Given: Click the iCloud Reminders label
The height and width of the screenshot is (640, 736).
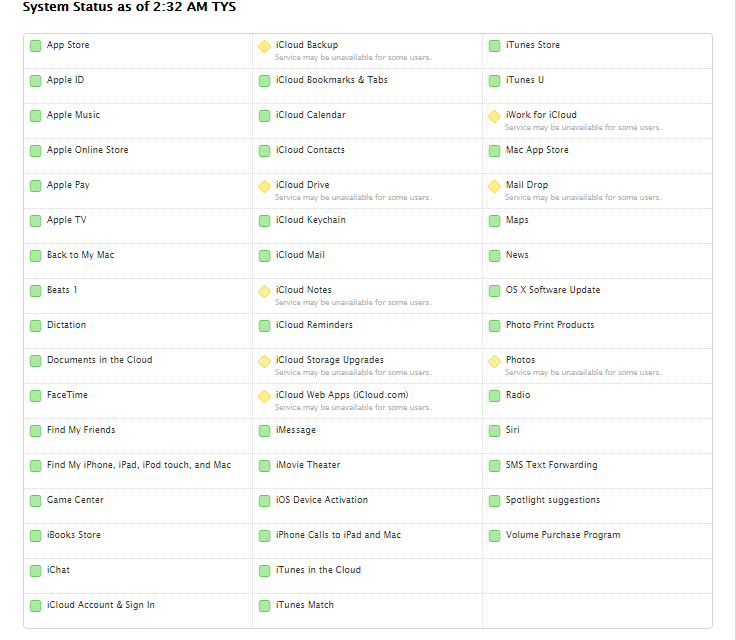Looking at the screenshot, I should 314,325.
